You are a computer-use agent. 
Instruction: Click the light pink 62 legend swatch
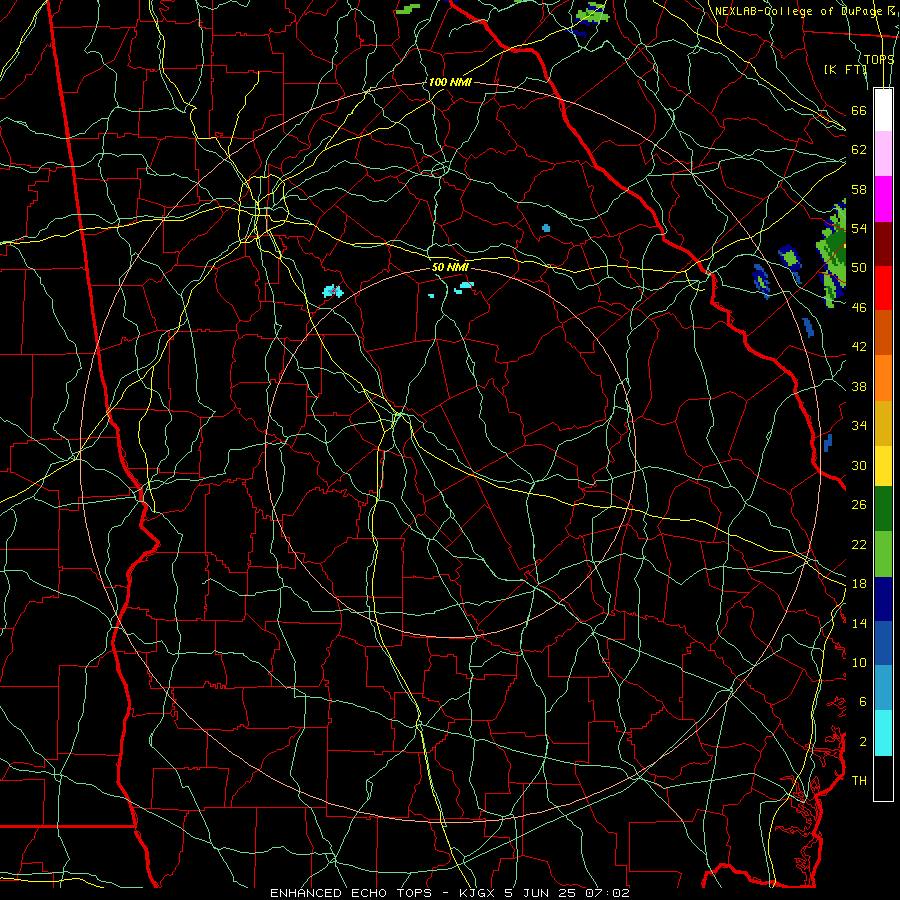tap(883, 154)
